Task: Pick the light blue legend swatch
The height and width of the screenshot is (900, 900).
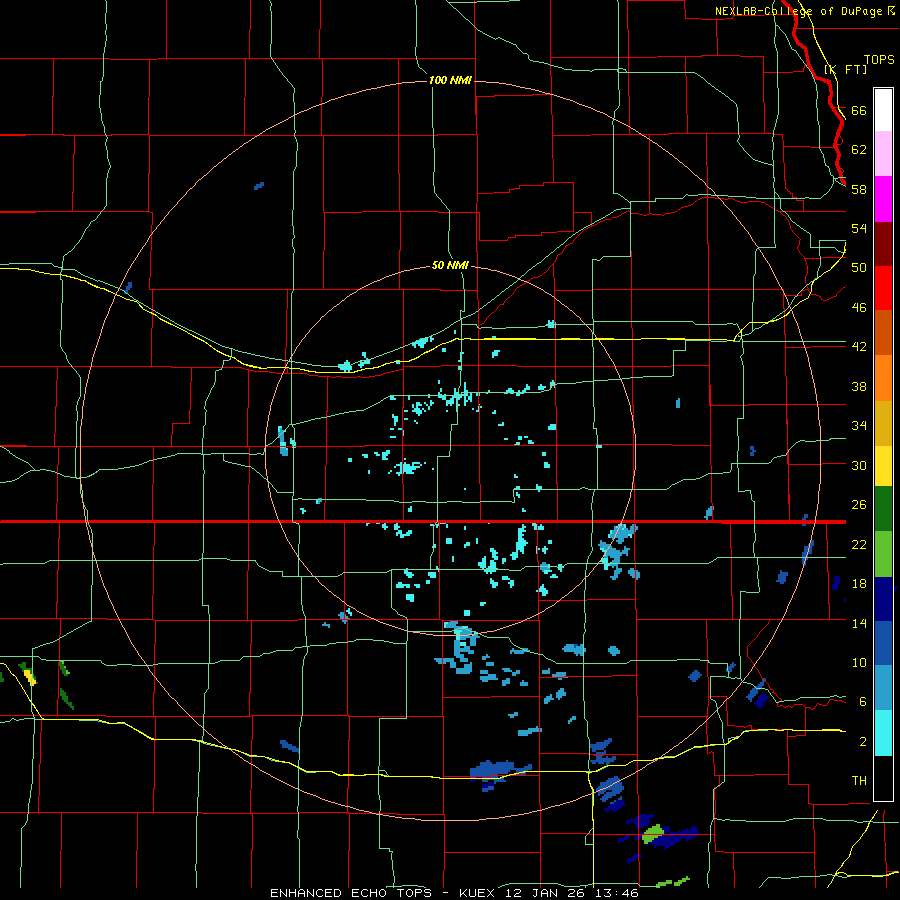Action: click(x=883, y=688)
